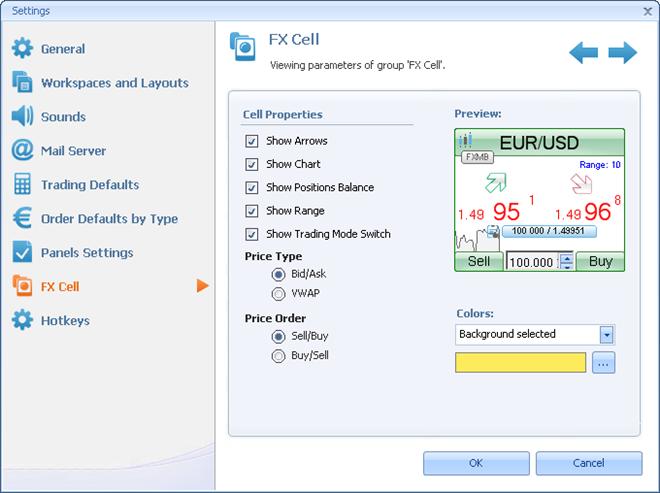Go to next settings group arrow
The height and width of the screenshot is (493, 660).
pyautogui.click(x=623, y=53)
